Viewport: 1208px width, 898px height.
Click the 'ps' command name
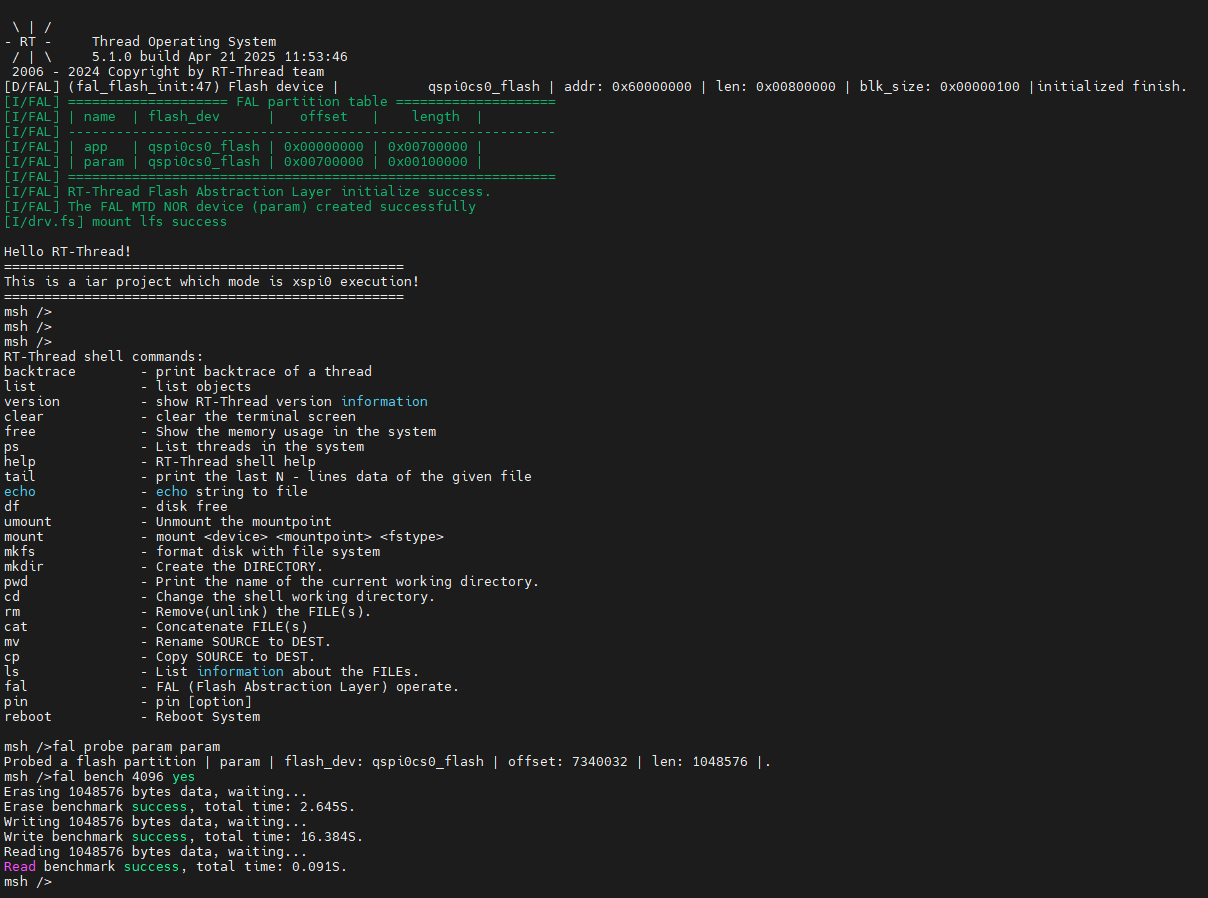[x=12, y=447]
